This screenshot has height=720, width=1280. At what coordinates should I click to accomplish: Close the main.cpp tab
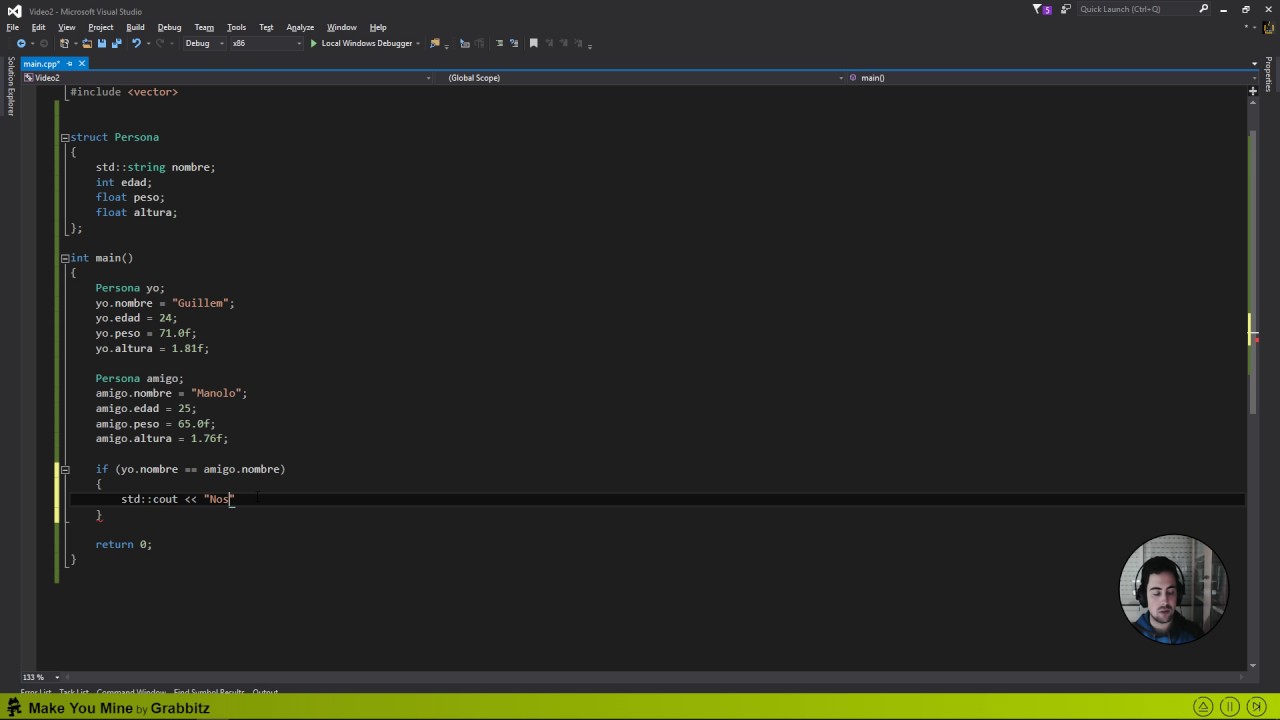pos(82,64)
